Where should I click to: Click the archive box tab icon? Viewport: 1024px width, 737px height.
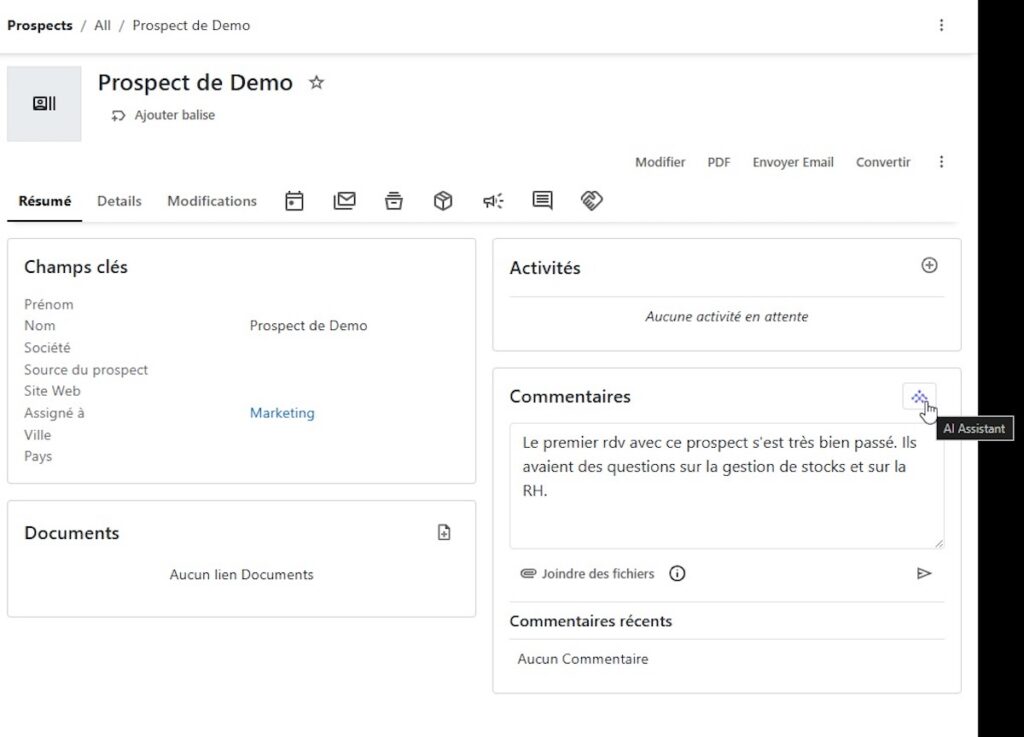pyautogui.click(x=394, y=201)
